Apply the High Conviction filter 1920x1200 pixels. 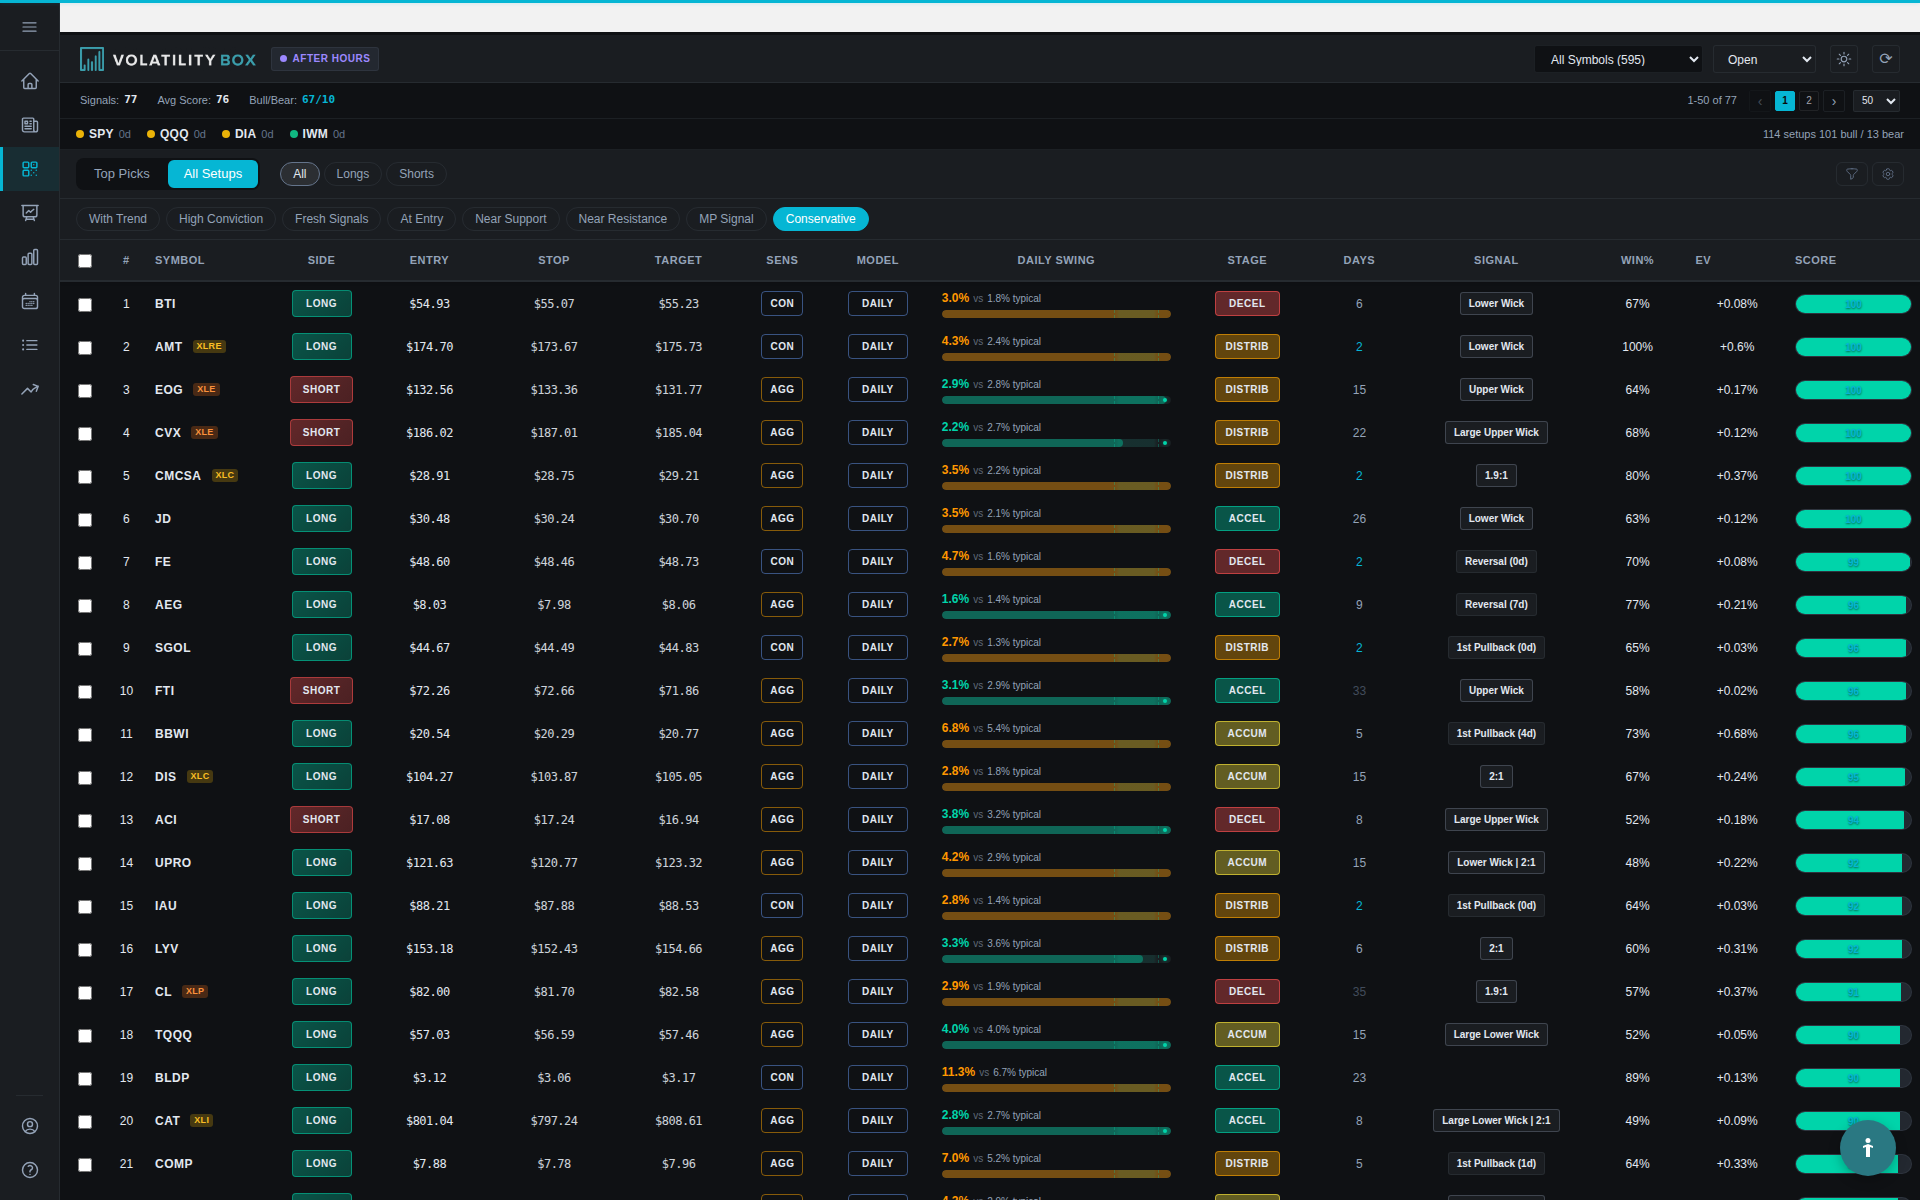(x=221, y=219)
